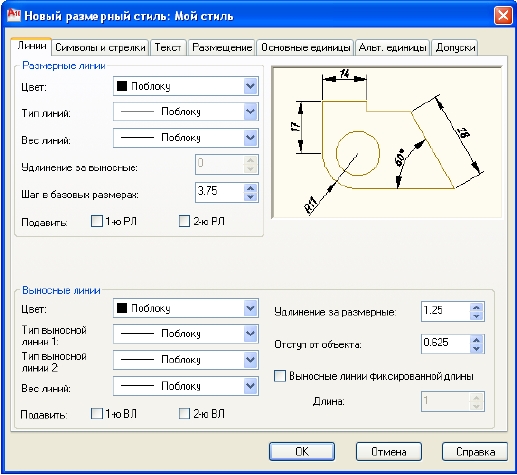Screen dimensions: 517x475
Task: Confirm with the OK button
Action: (302, 452)
